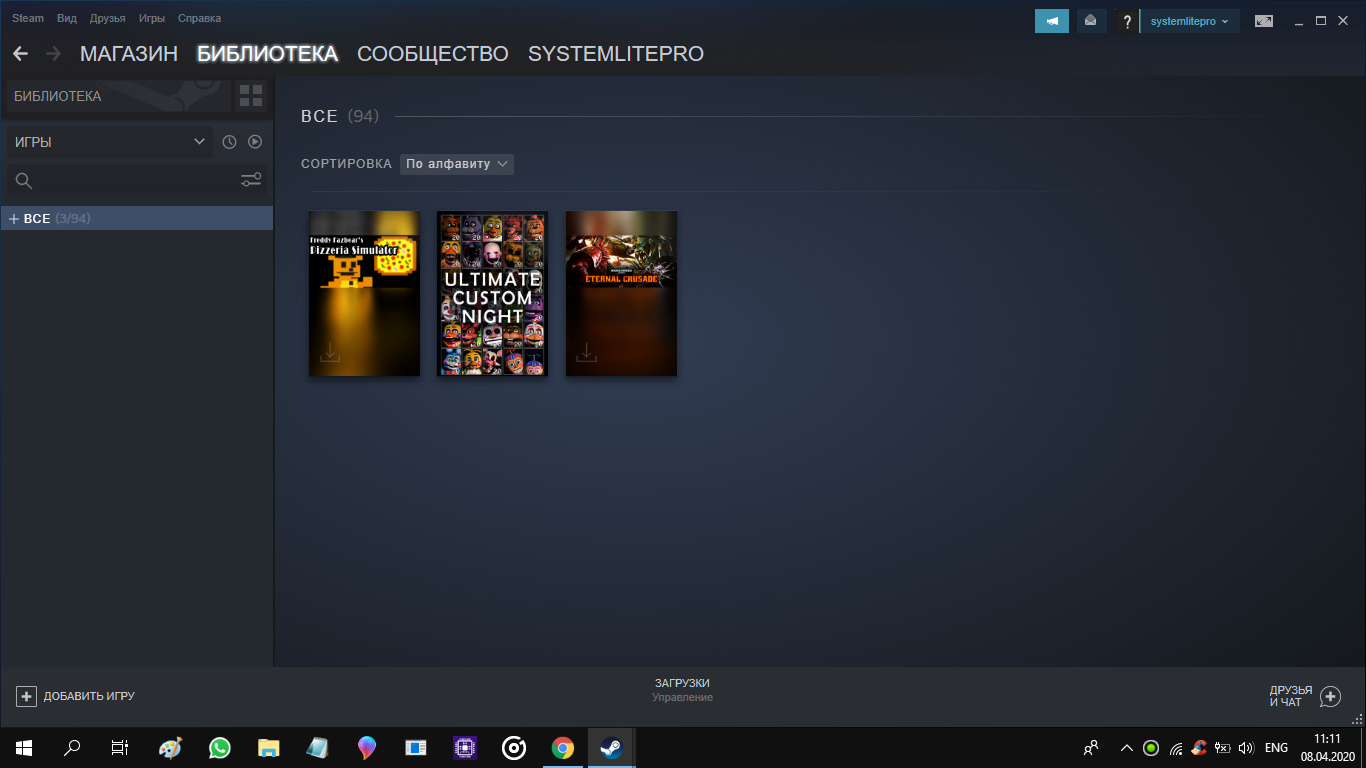Click download icon on Pizzeria Simulator cover
Viewport: 1366px width, 768px height.
[x=330, y=352]
